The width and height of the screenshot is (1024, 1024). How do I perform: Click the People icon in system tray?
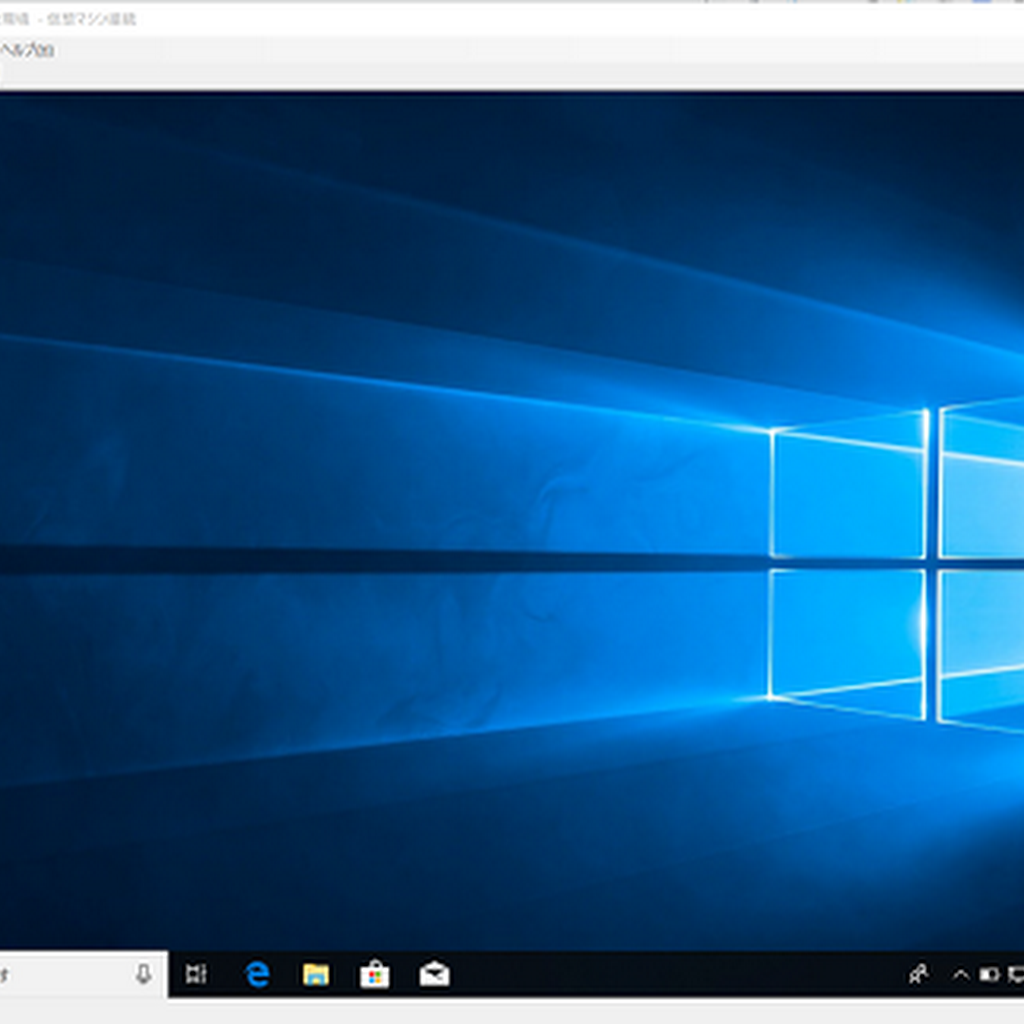click(x=919, y=974)
